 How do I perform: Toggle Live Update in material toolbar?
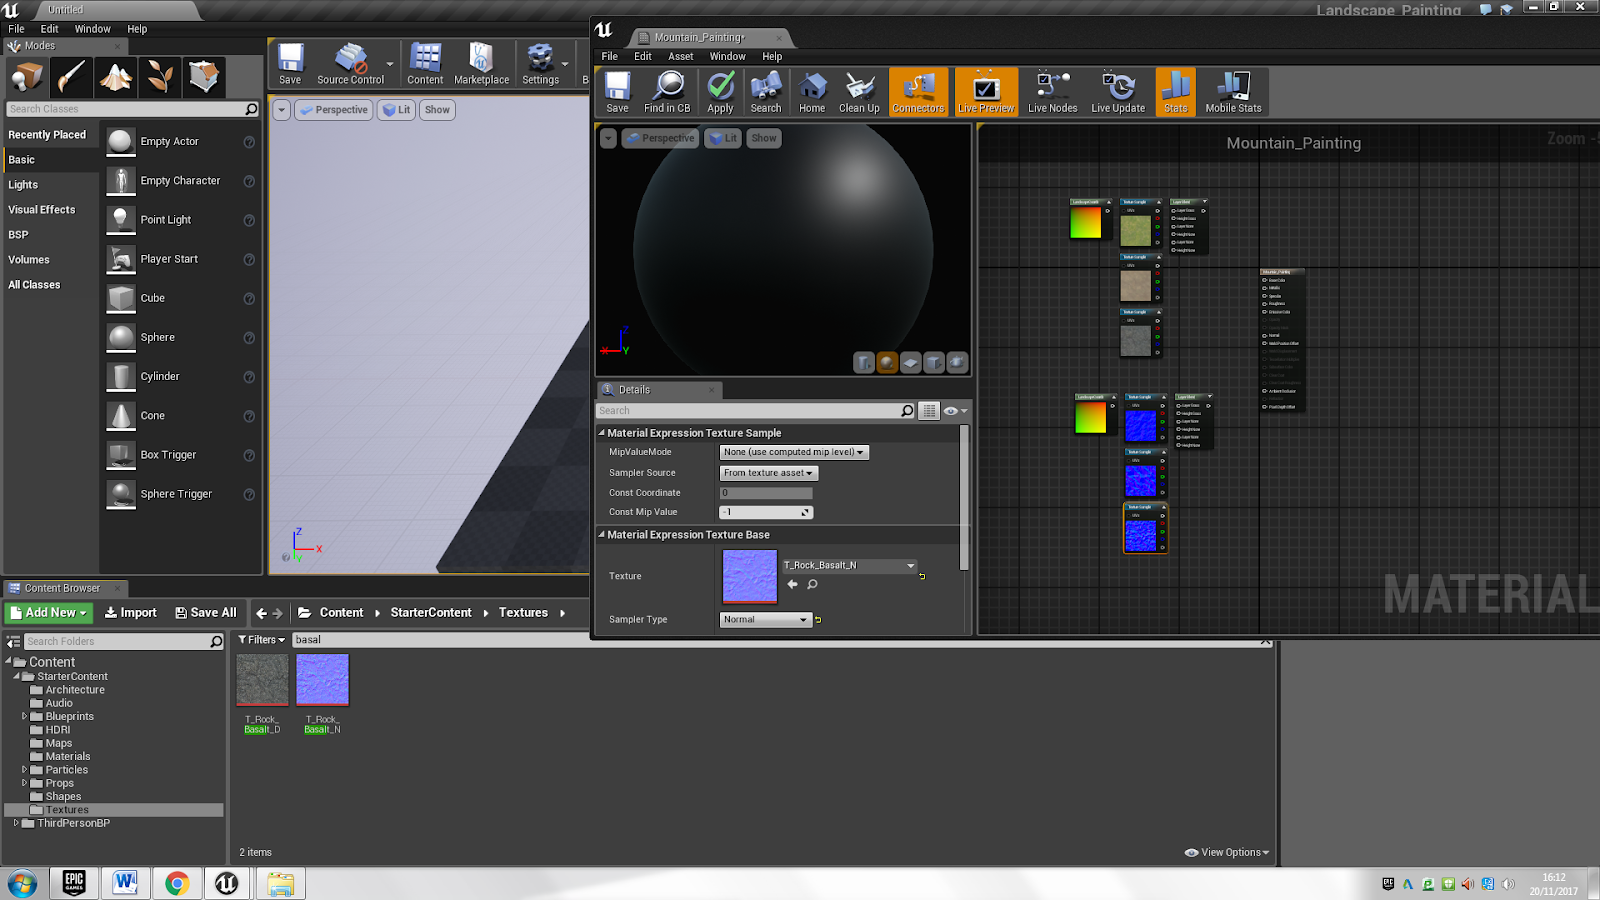(x=1118, y=93)
